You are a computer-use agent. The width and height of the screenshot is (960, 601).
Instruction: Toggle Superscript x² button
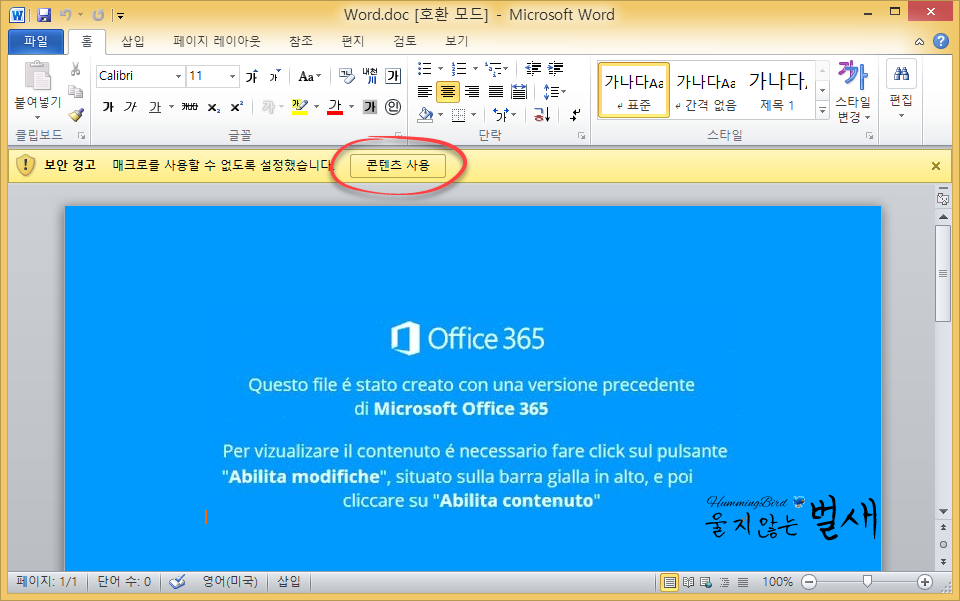[236, 107]
